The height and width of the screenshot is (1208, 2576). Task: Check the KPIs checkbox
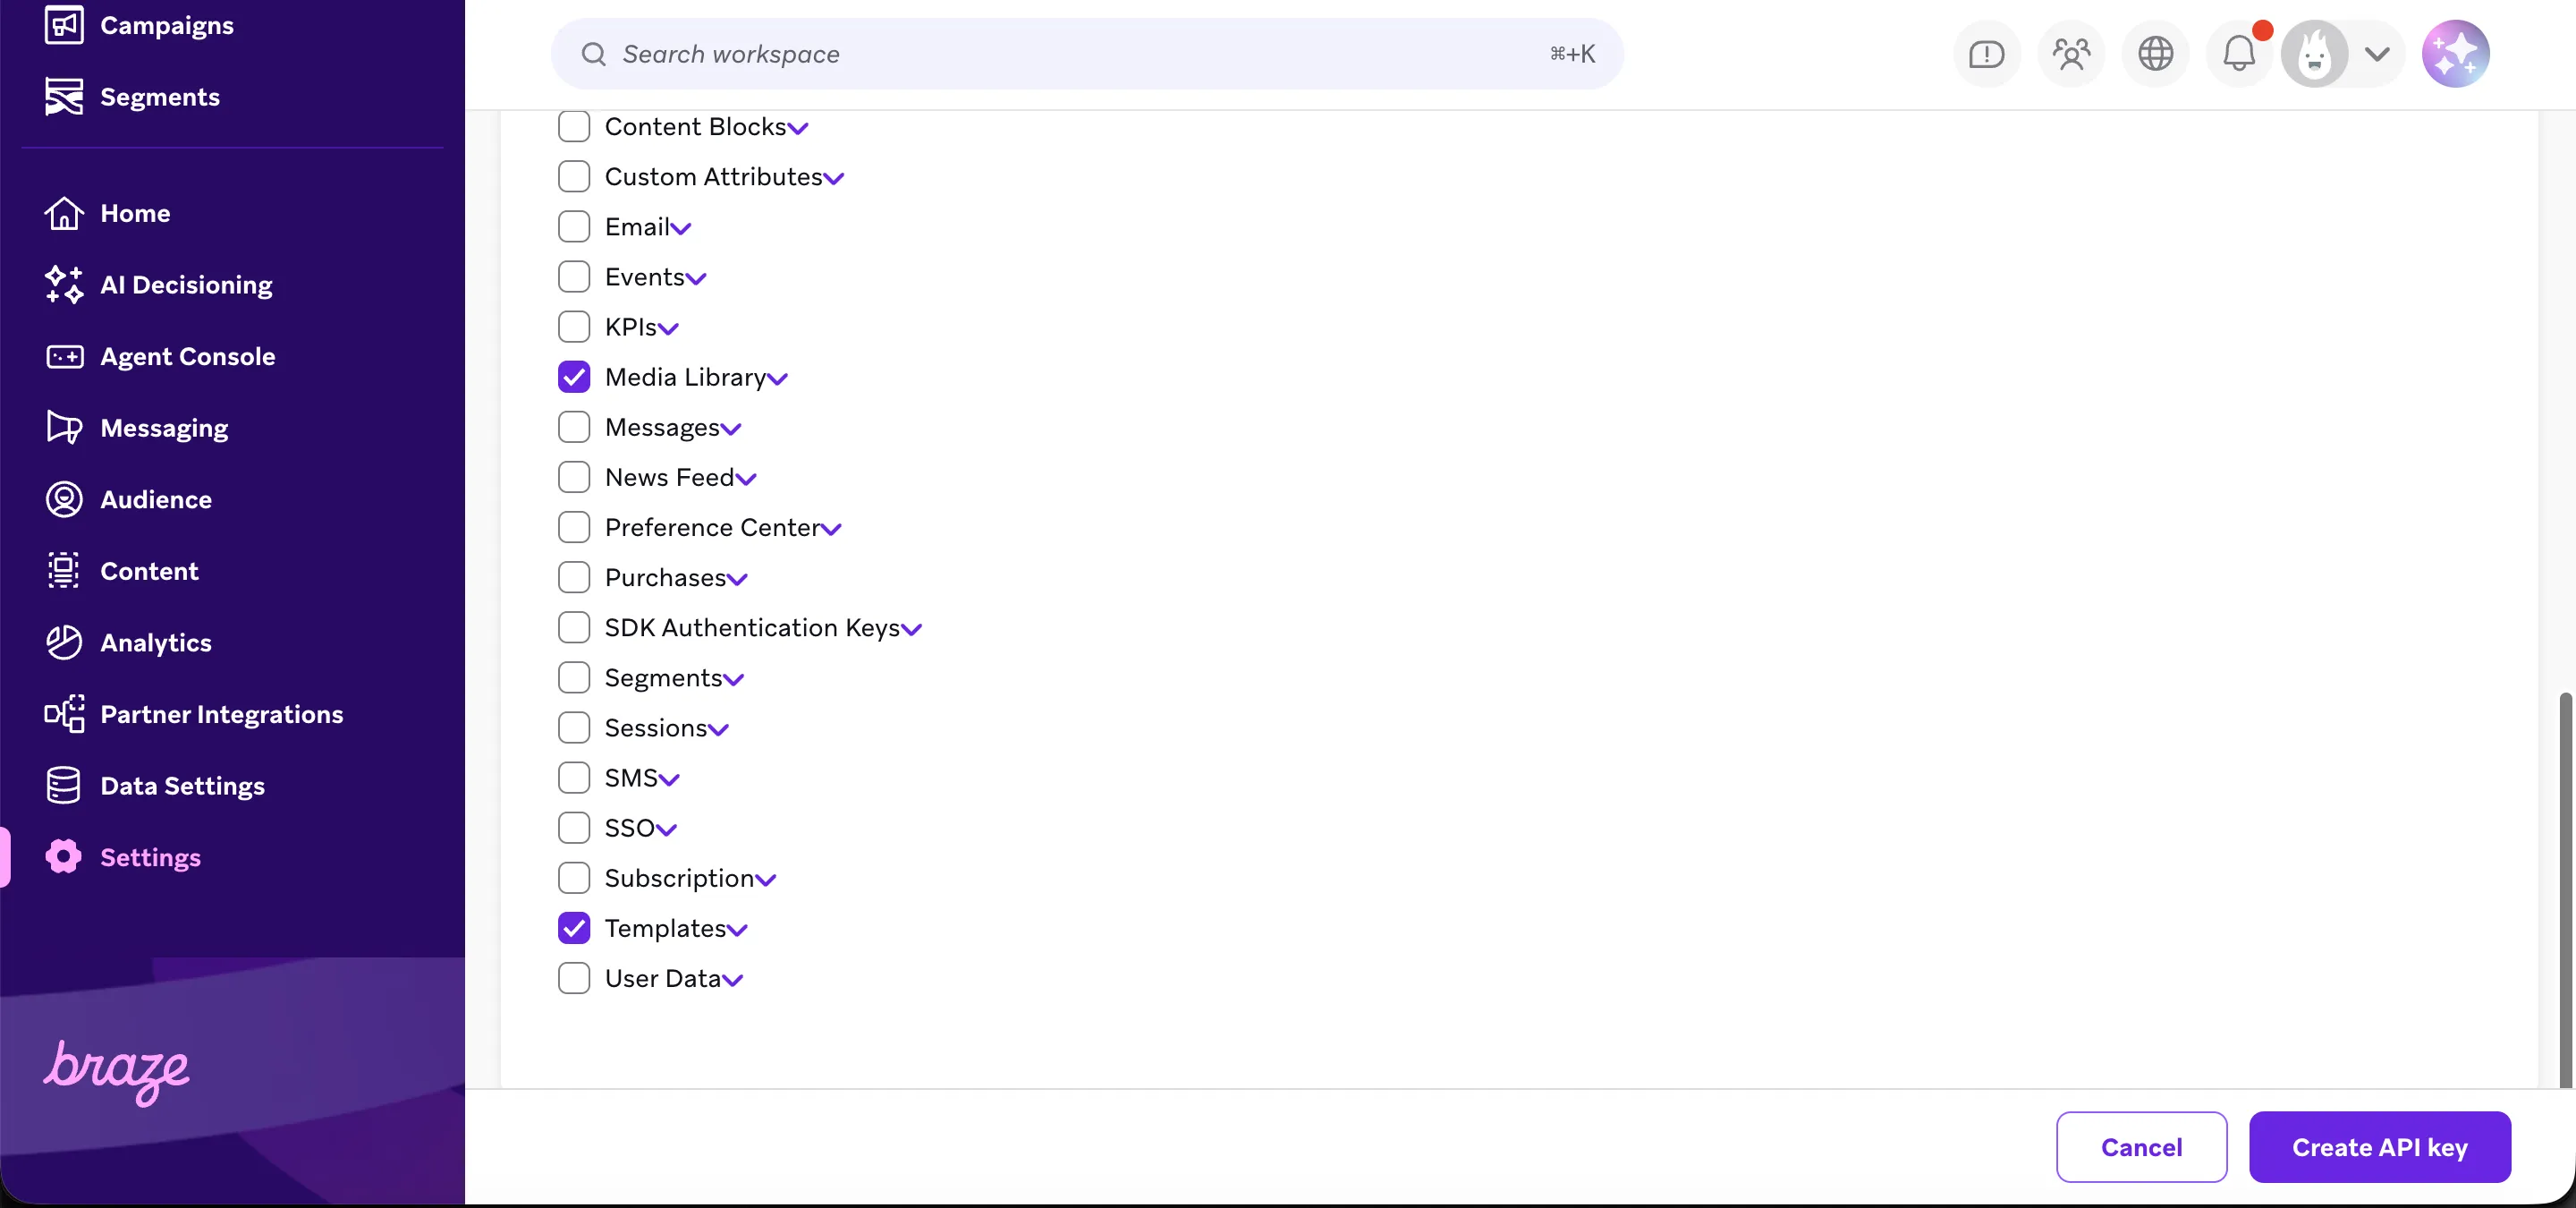point(574,327)
